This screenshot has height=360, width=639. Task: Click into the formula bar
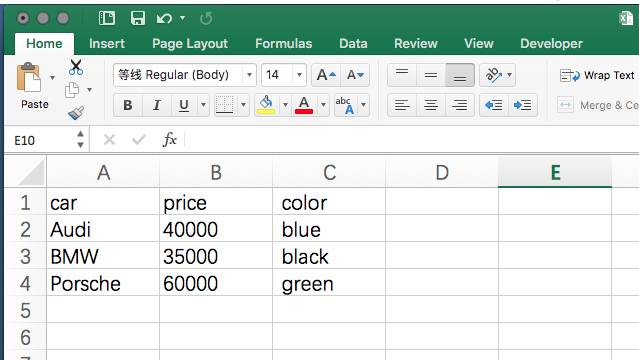(412, 140)
